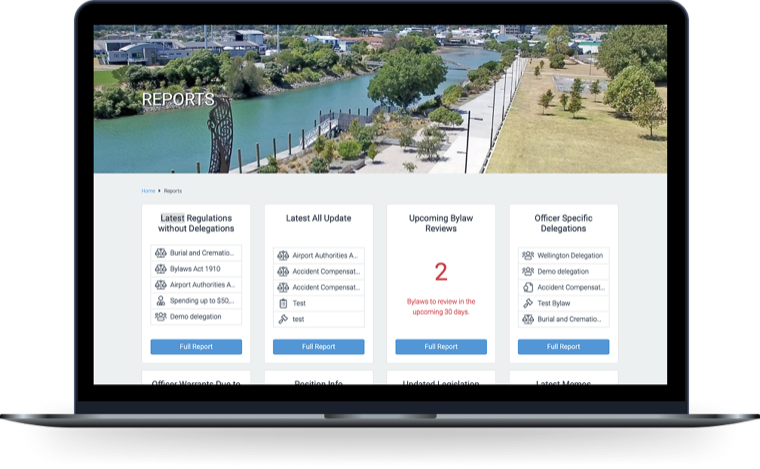This screenshot has height=469, width=760.
Task: Open Full Report for Officer Specific Delegations
Action: [x=563, y=346]
